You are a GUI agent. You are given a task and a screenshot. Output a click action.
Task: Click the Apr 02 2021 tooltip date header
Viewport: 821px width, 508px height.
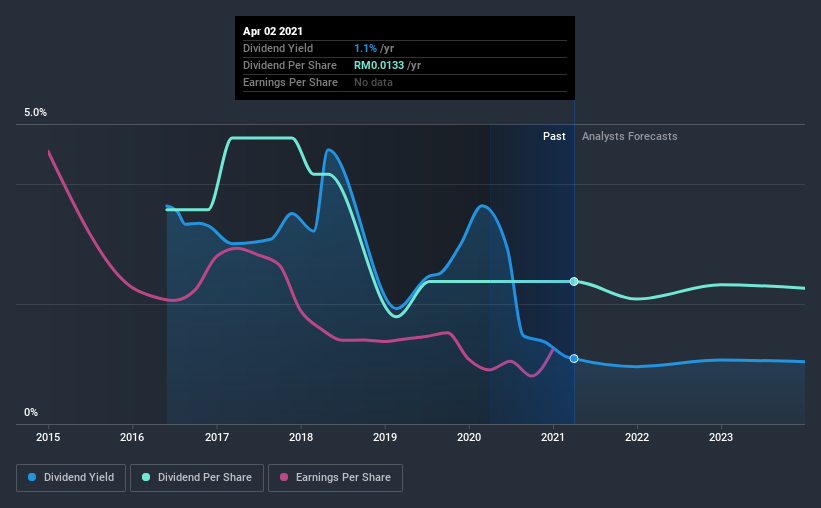[x=273, y=31]
